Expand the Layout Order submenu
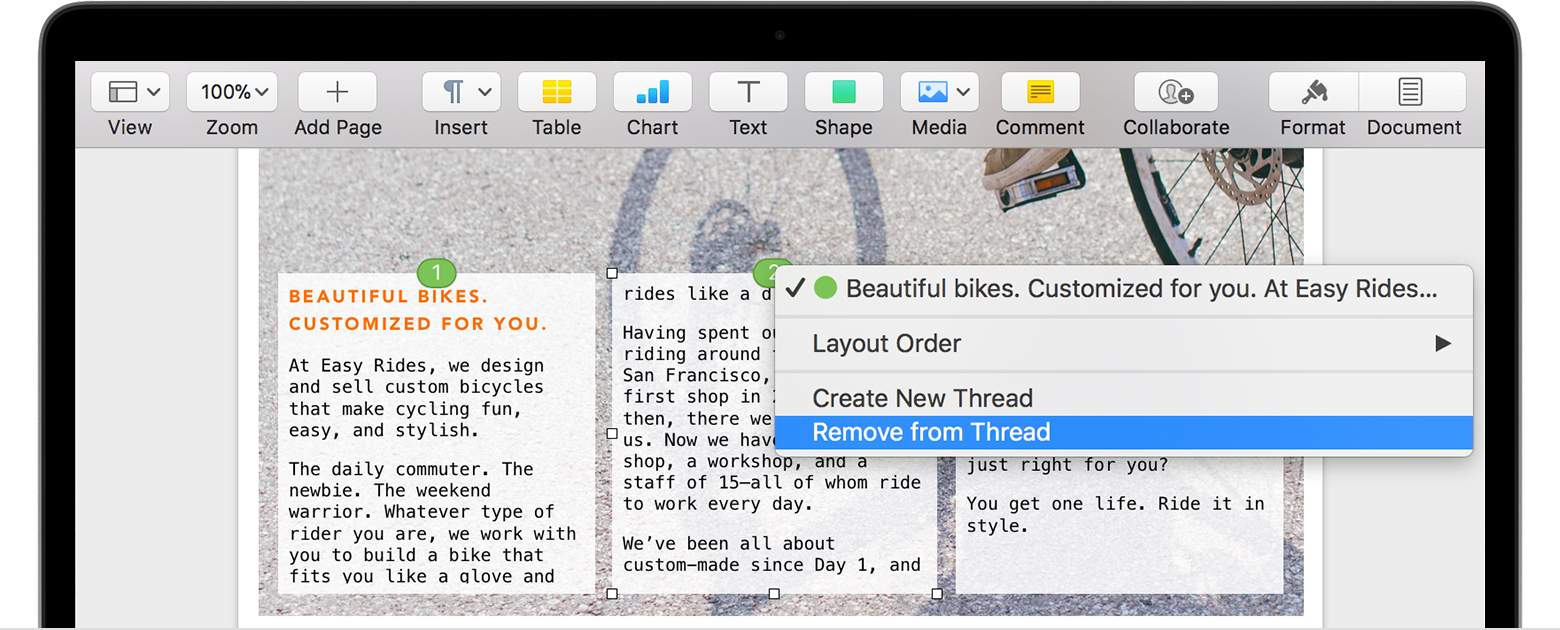Screen dimensions: 1560x630 [1124, 344]
